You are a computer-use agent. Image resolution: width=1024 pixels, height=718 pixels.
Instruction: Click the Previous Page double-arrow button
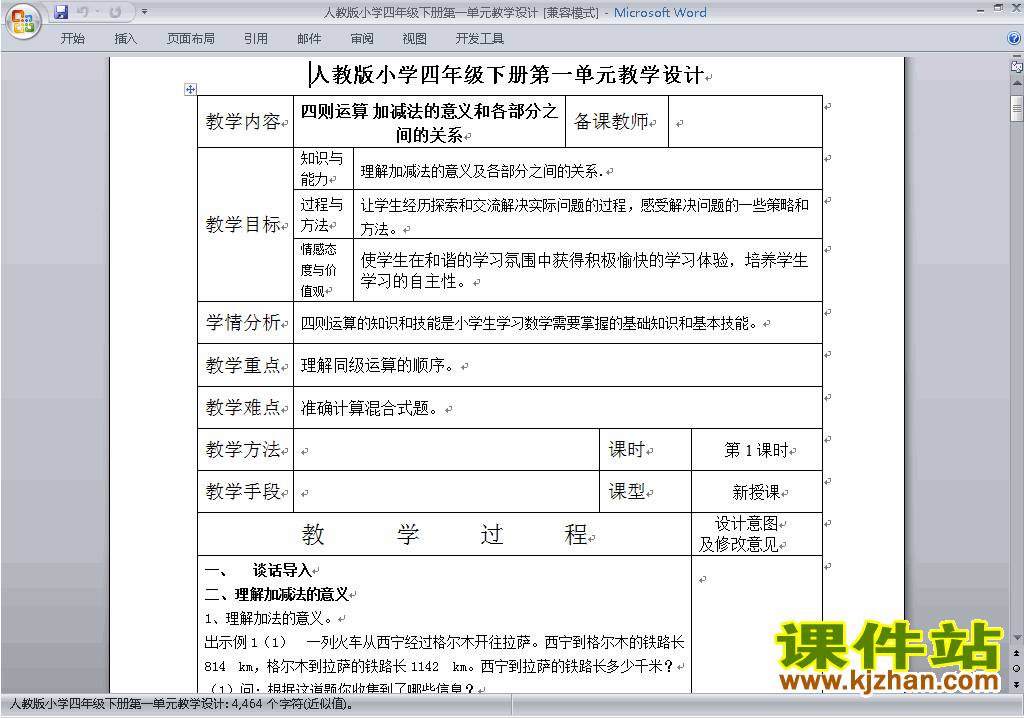pos(1017,653)
